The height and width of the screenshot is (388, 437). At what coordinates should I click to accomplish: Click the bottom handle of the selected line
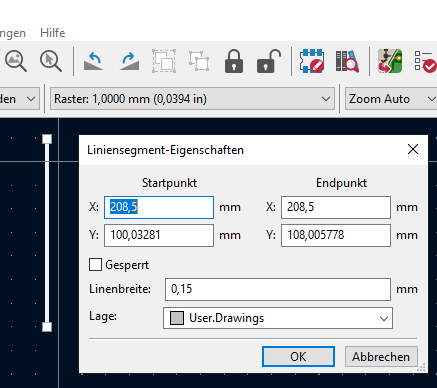(47, 327)
